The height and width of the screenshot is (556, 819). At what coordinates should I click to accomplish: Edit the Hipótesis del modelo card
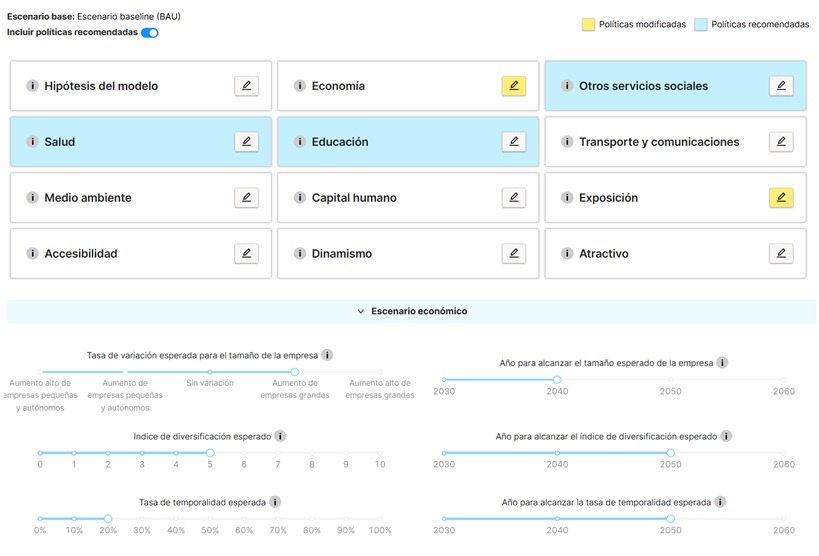(246, 86)
